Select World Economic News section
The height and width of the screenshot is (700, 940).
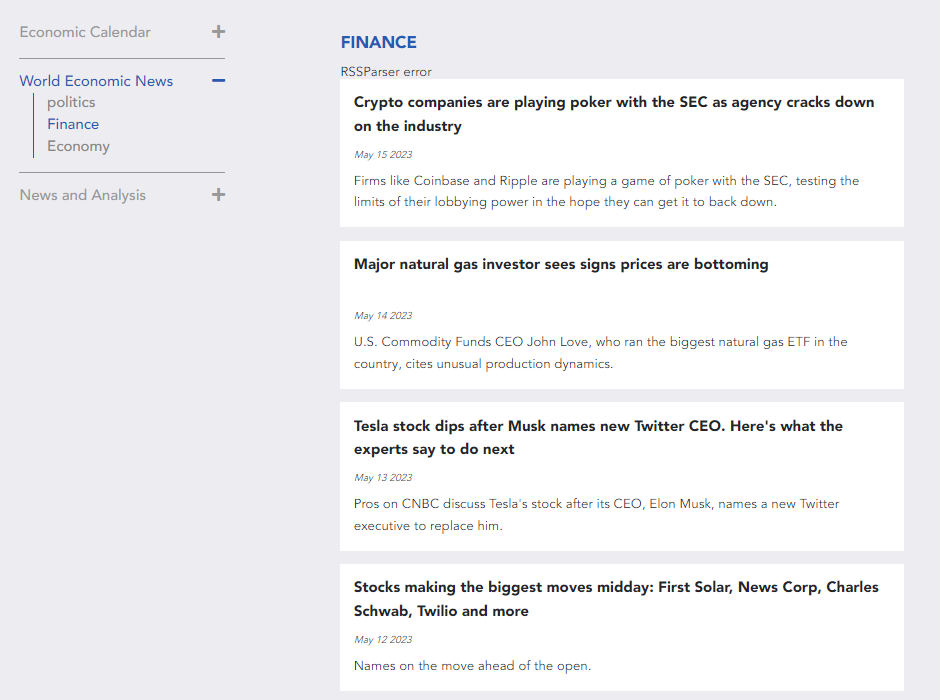pos(96,81)
